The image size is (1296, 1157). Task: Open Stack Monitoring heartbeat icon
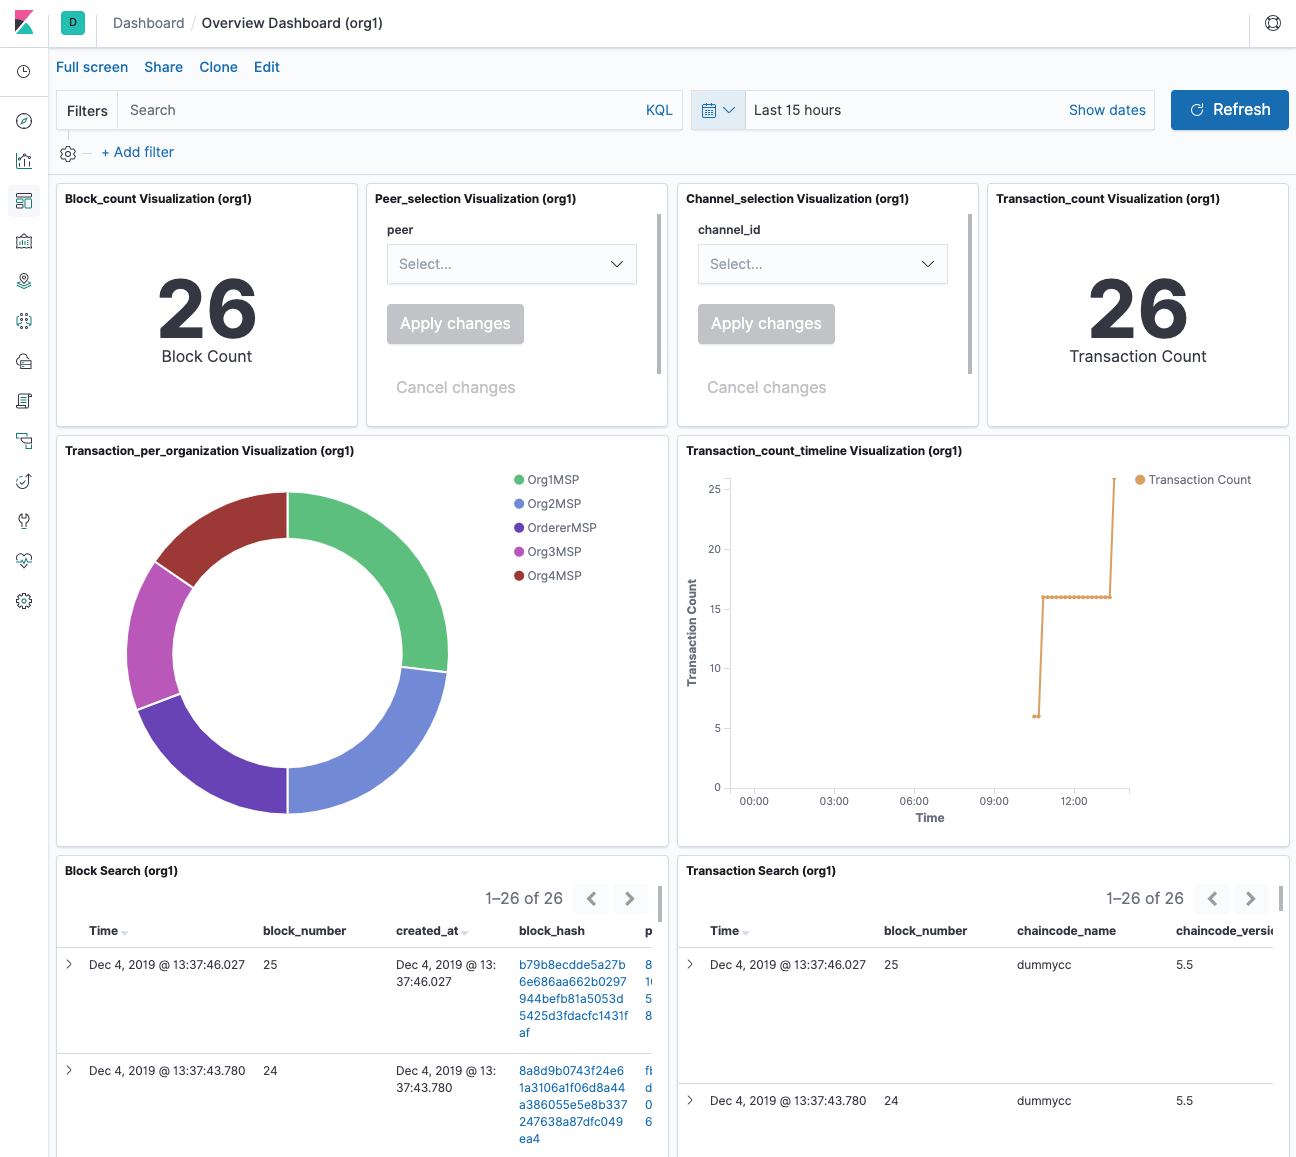(x=24, y=561)
